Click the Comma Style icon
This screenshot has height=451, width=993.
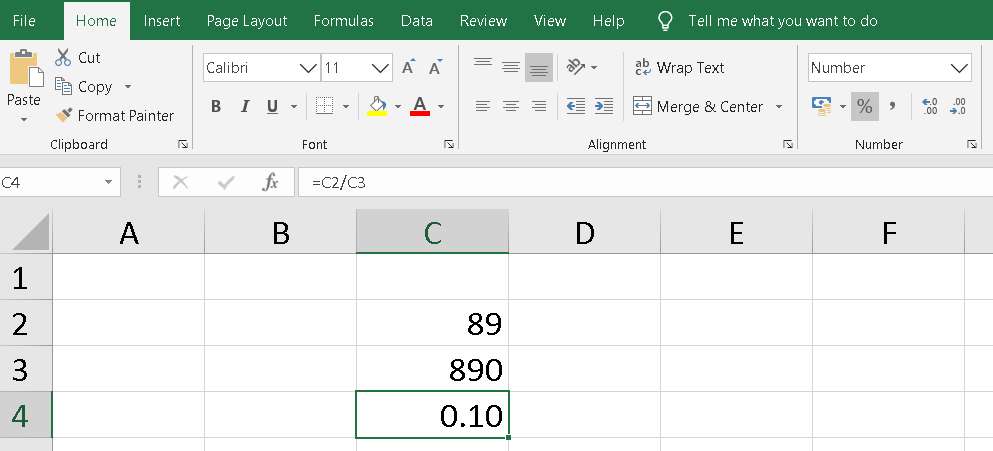(892, 106)
